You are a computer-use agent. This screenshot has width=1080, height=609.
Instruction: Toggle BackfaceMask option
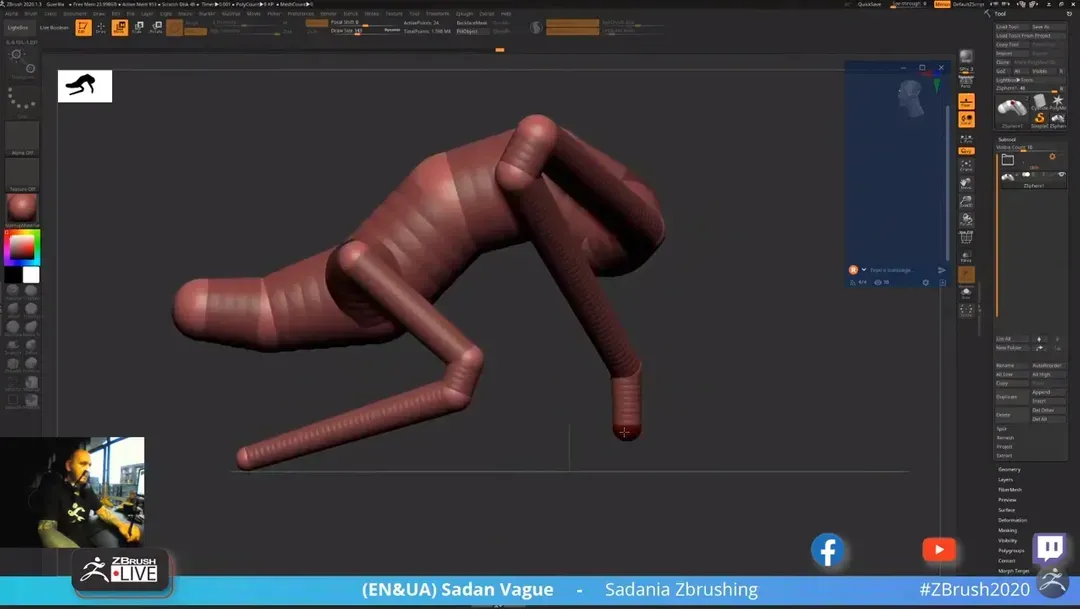pos(472,22)
